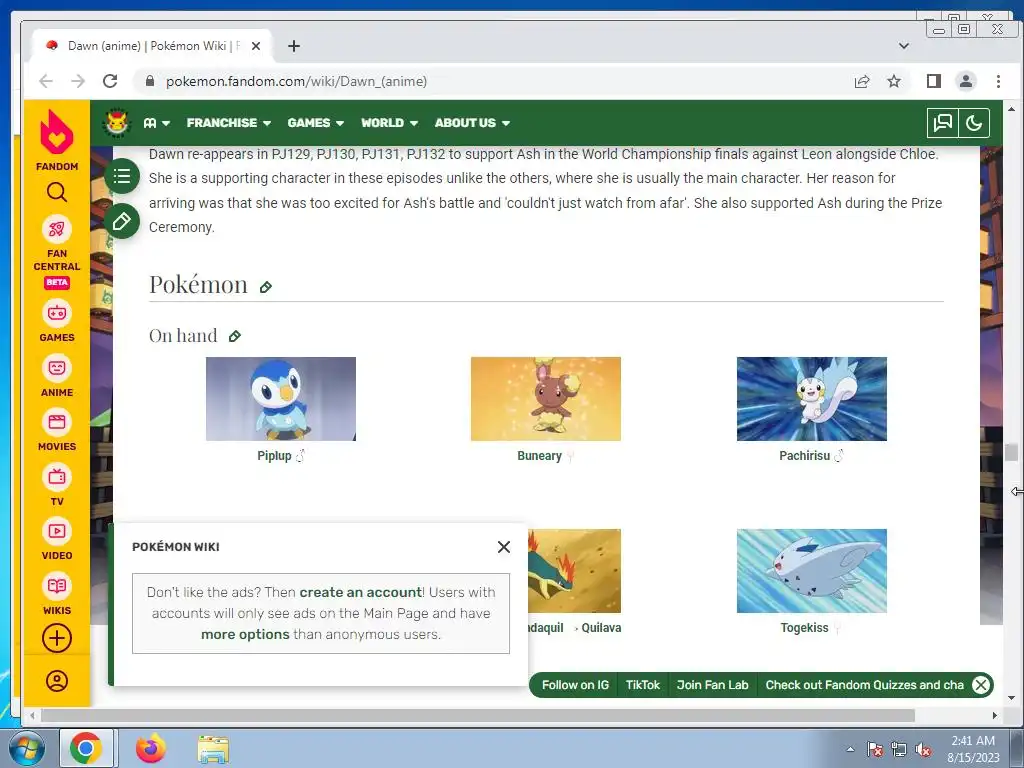Open the Piplup image thumbnail
The width and height of the screenshot is (1024, 768).
coord(281,399)
